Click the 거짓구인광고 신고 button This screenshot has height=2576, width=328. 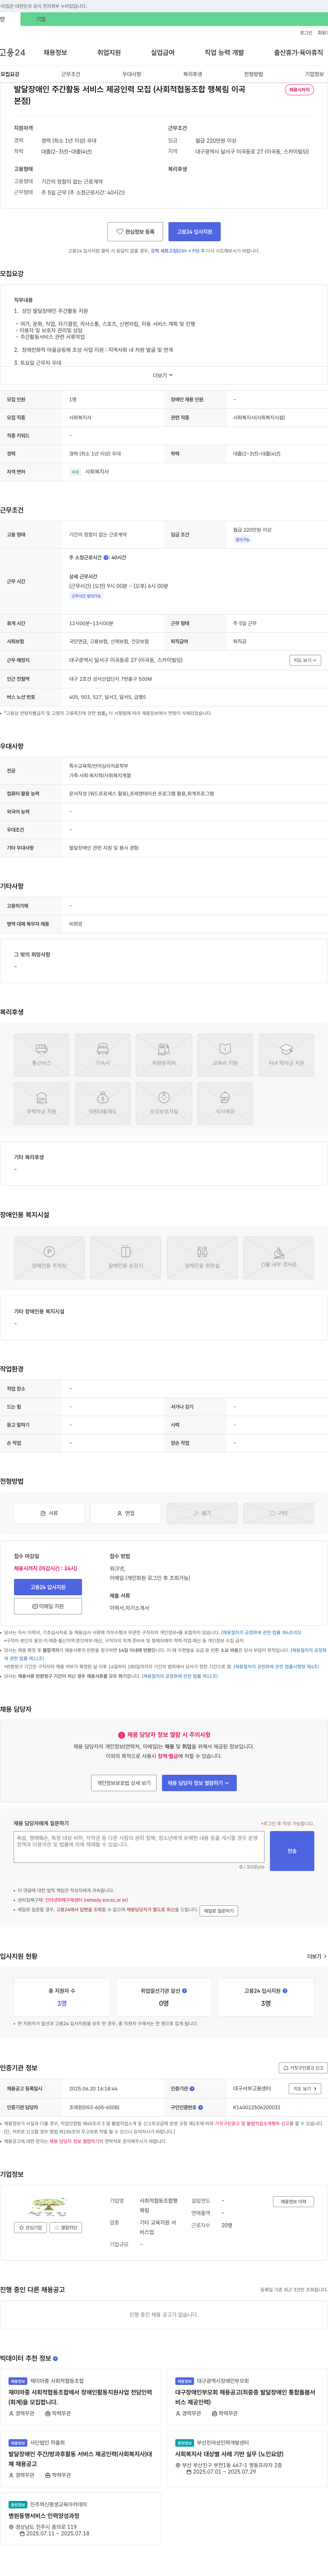(x=303, y=2068)
